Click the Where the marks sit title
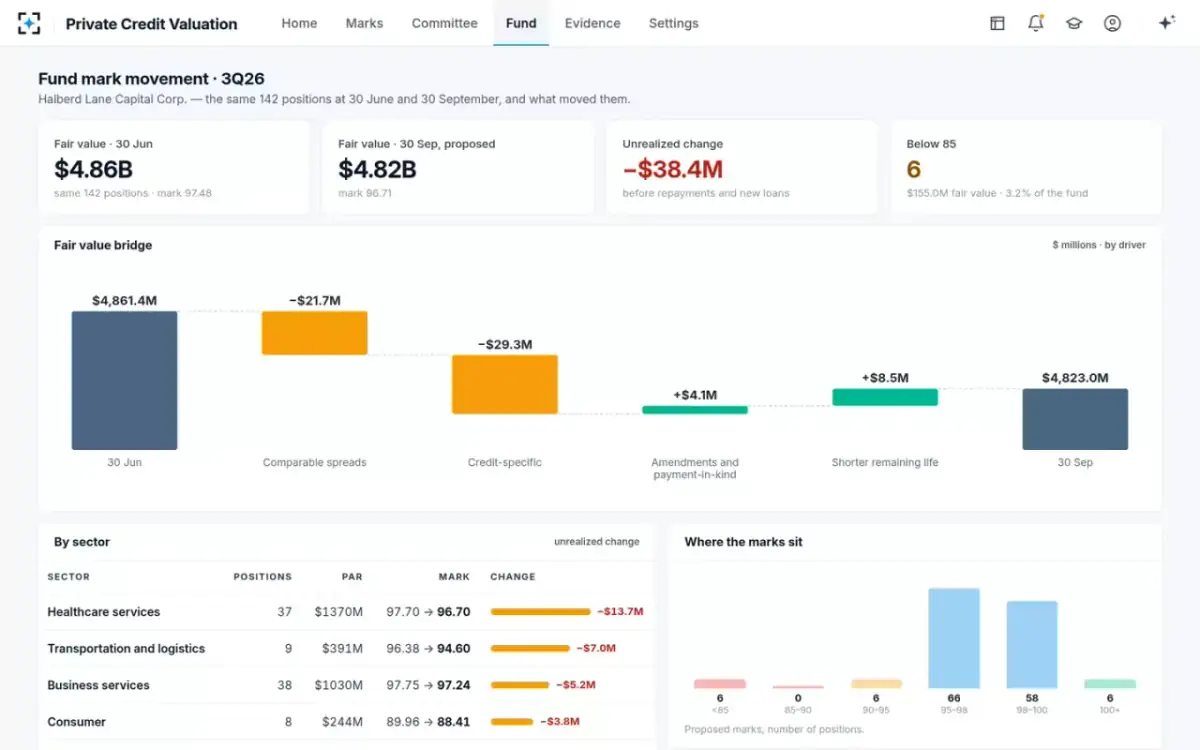Image resolution: width=1200 pixels, height=750 pixels. tap(743, 542)
